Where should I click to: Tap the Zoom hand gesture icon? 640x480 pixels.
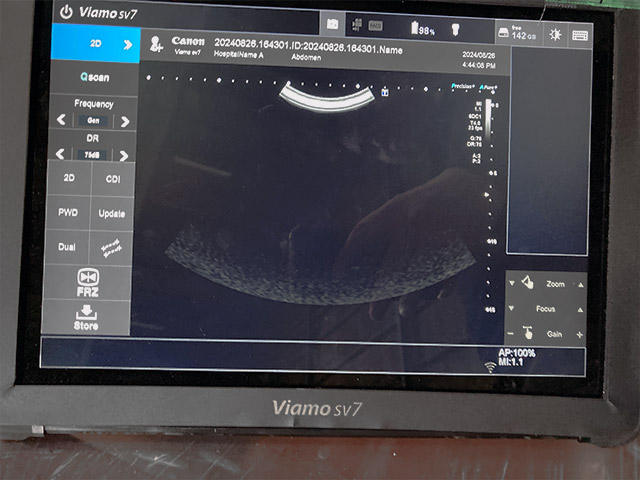pos(527,282)
